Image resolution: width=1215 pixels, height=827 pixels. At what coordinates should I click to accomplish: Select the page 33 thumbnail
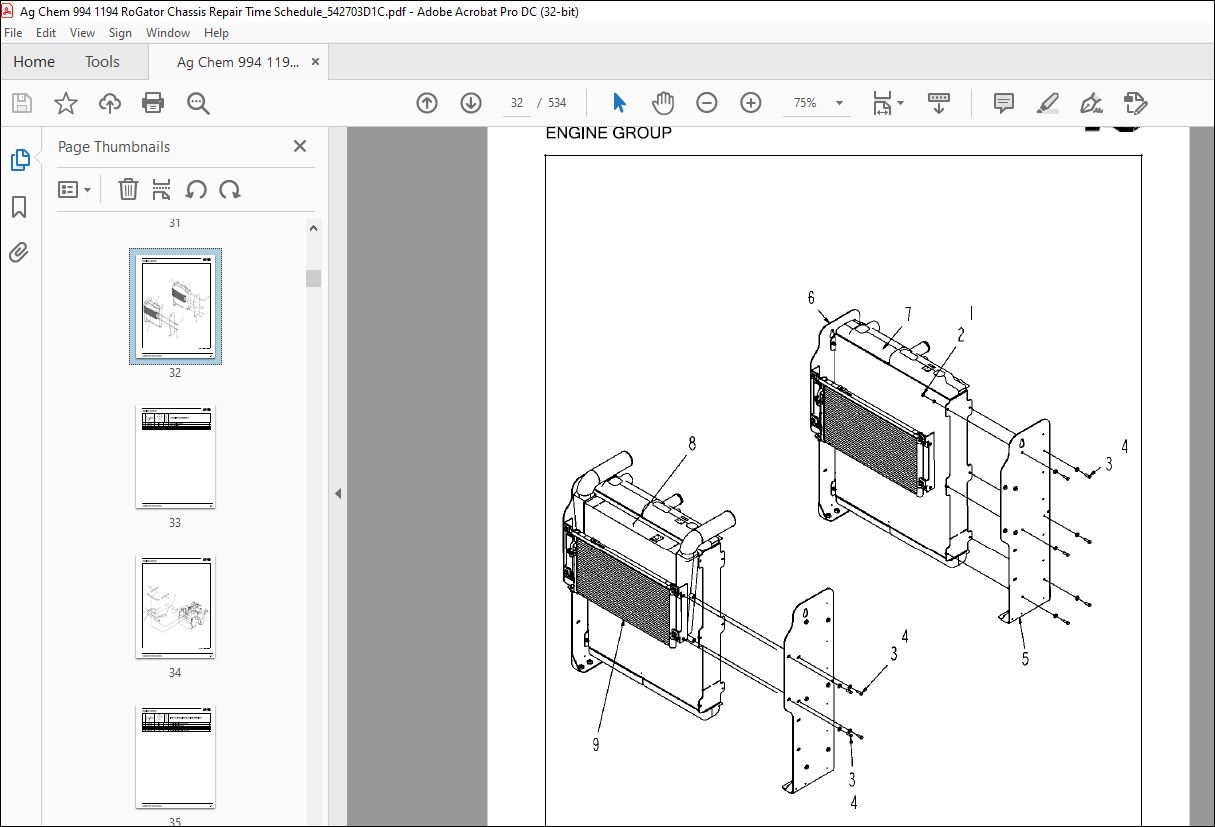click(x=175, y=457)
